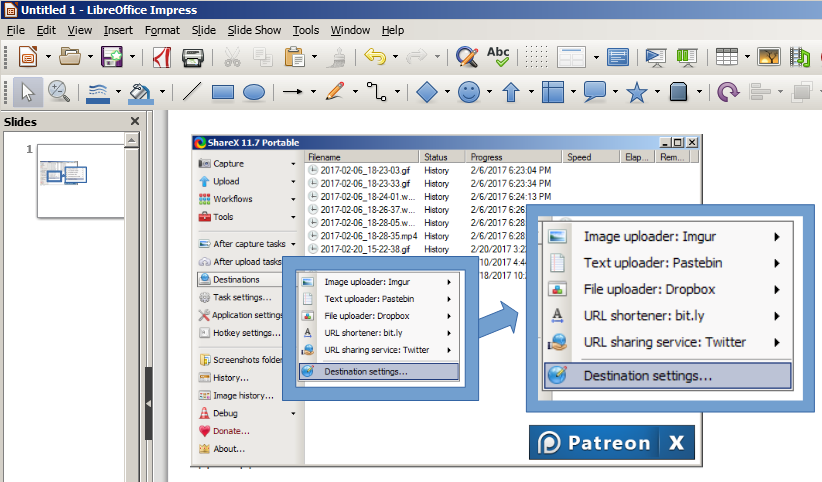Start the slide show from the current slide
The width and height of the screenshot is (822, 482).
click(687, 57)
